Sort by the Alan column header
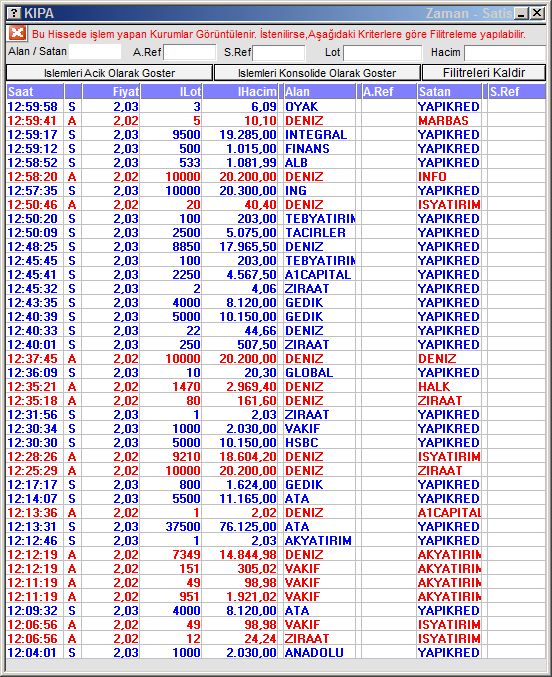The image size is (552, 677). pyautogui.click(x=319, y=92)
